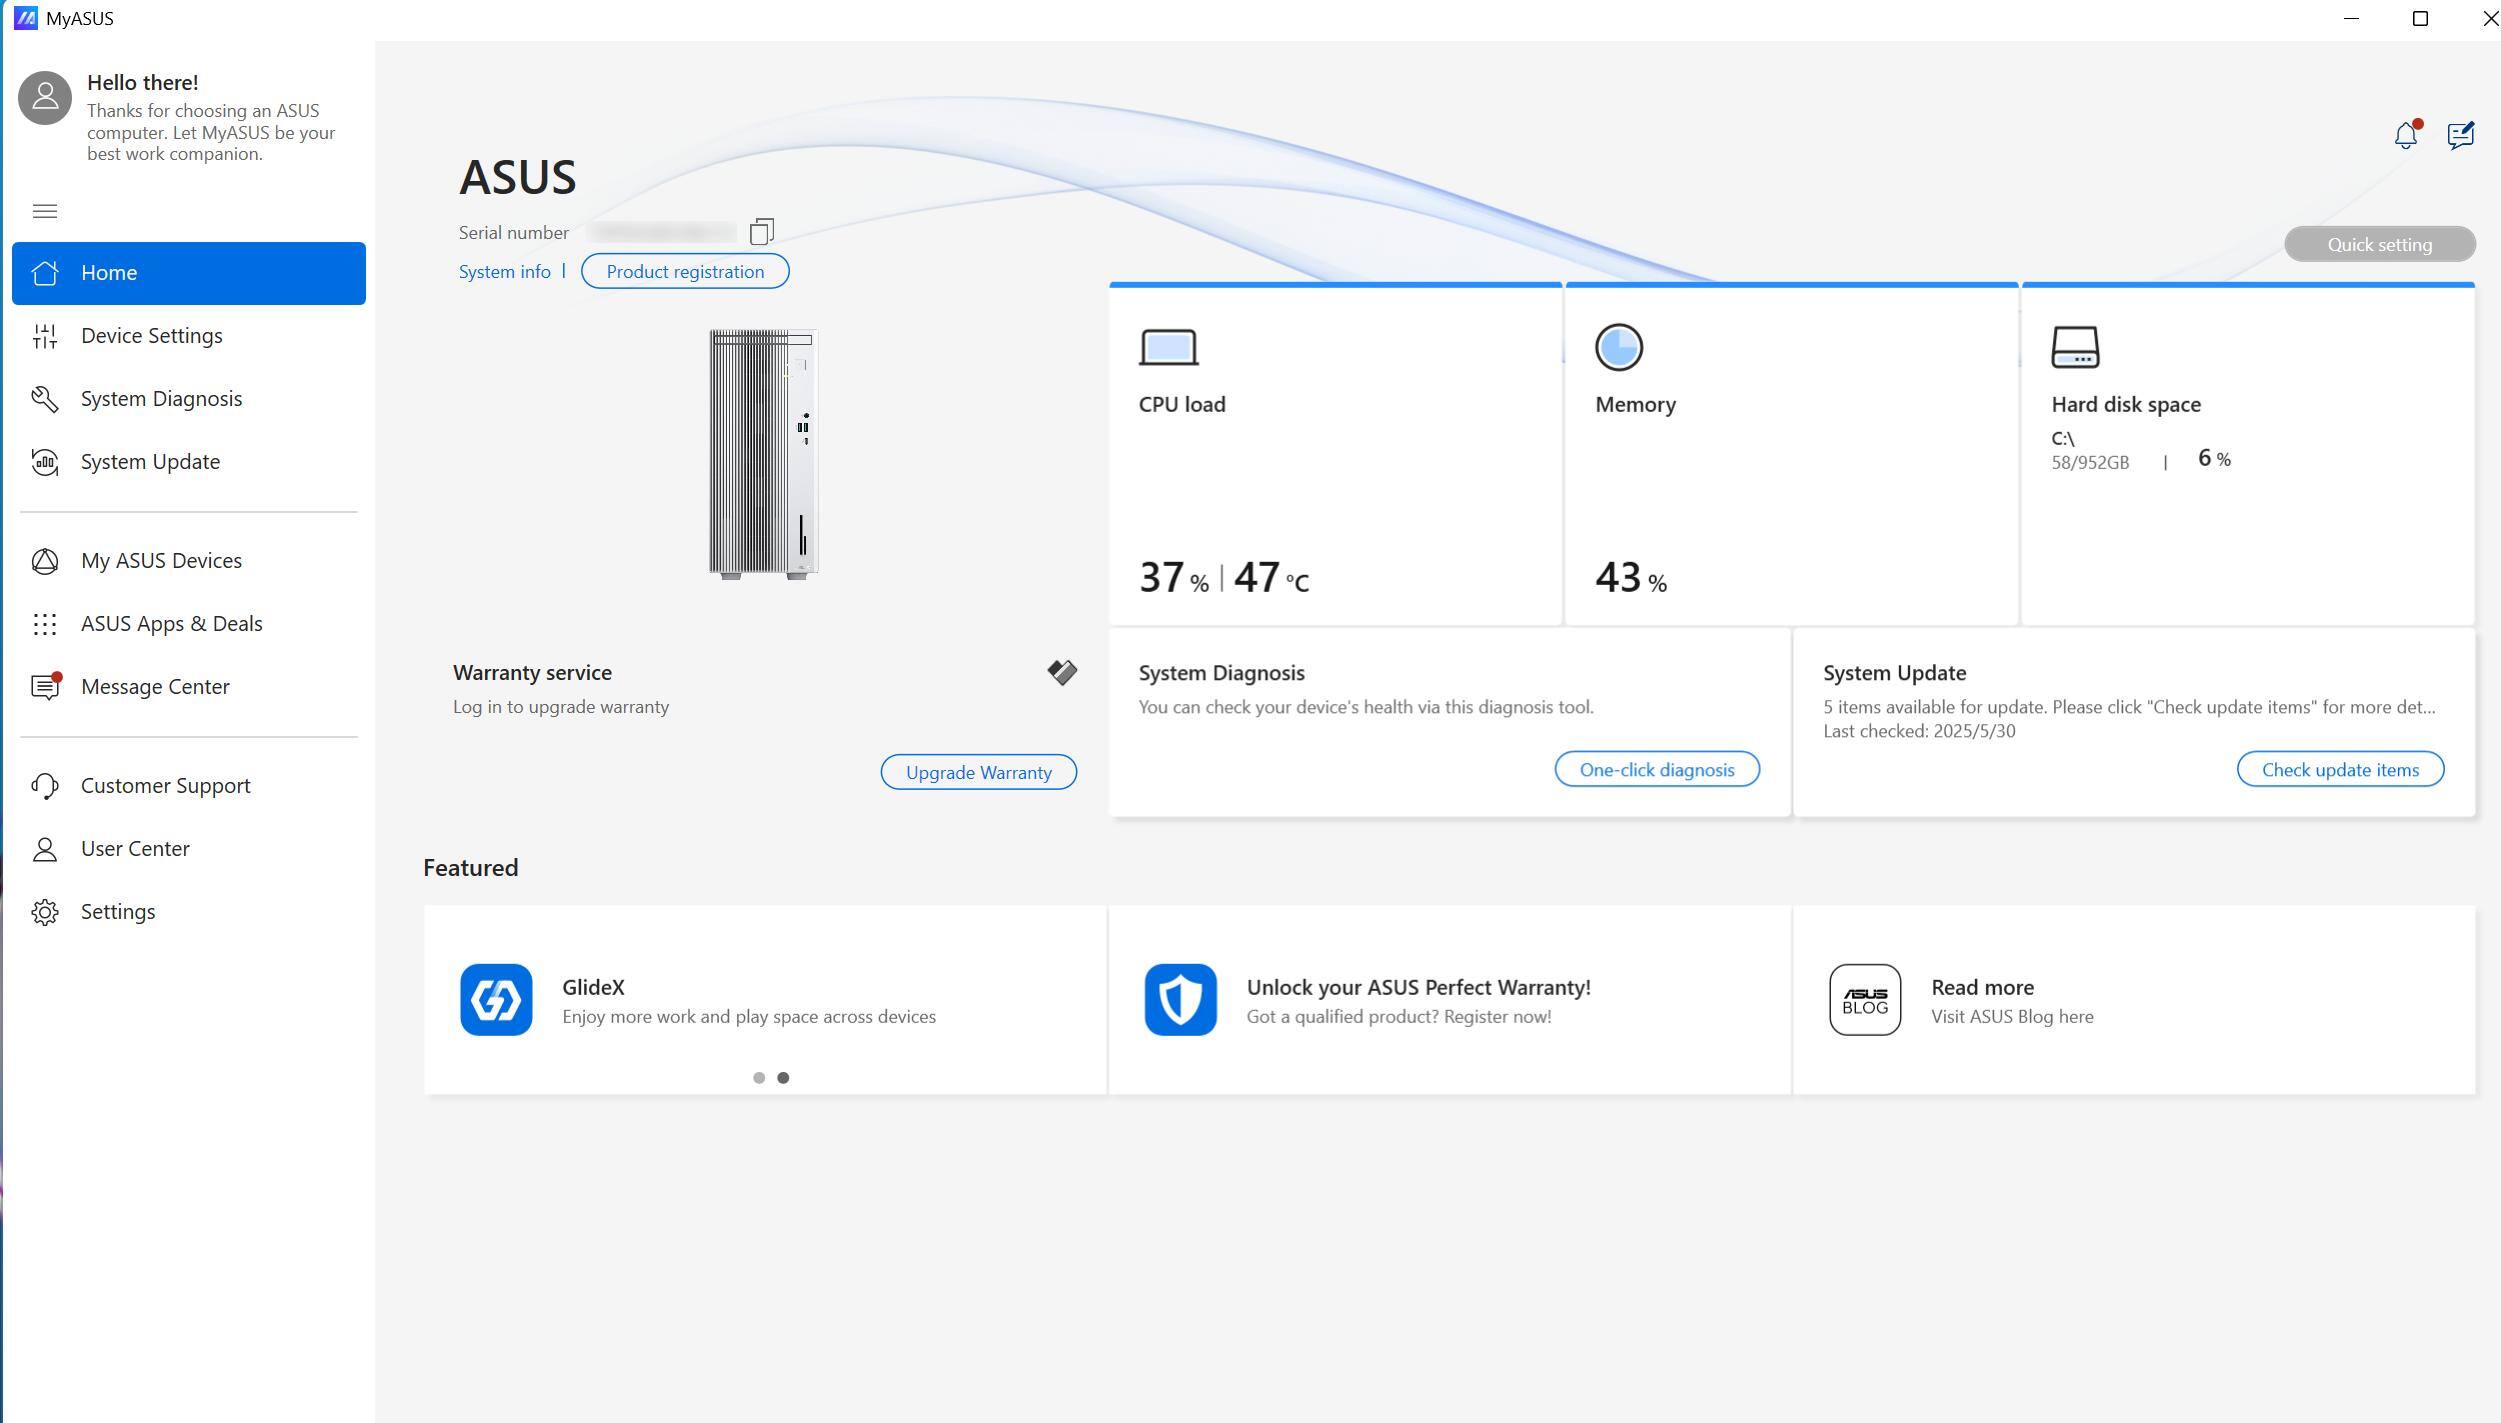Copy the serial number with the copy icon
This screenshot has width=2501, height=1423.
point(761,232)
